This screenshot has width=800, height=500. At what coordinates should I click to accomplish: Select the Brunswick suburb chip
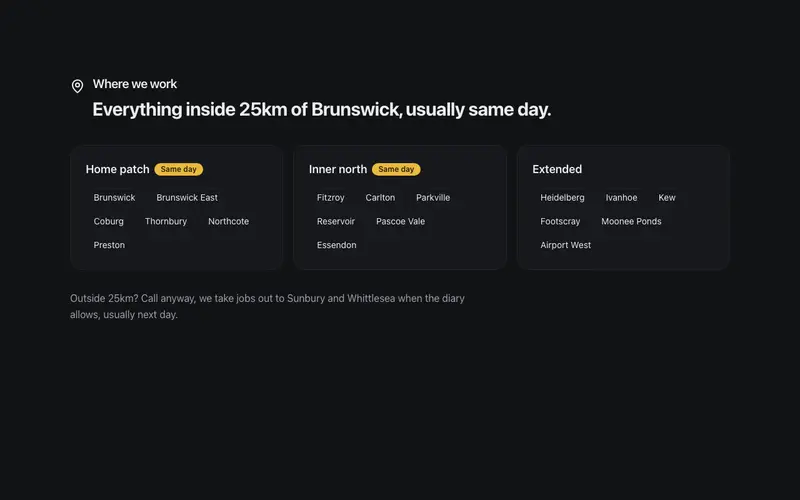click(114, 197)
